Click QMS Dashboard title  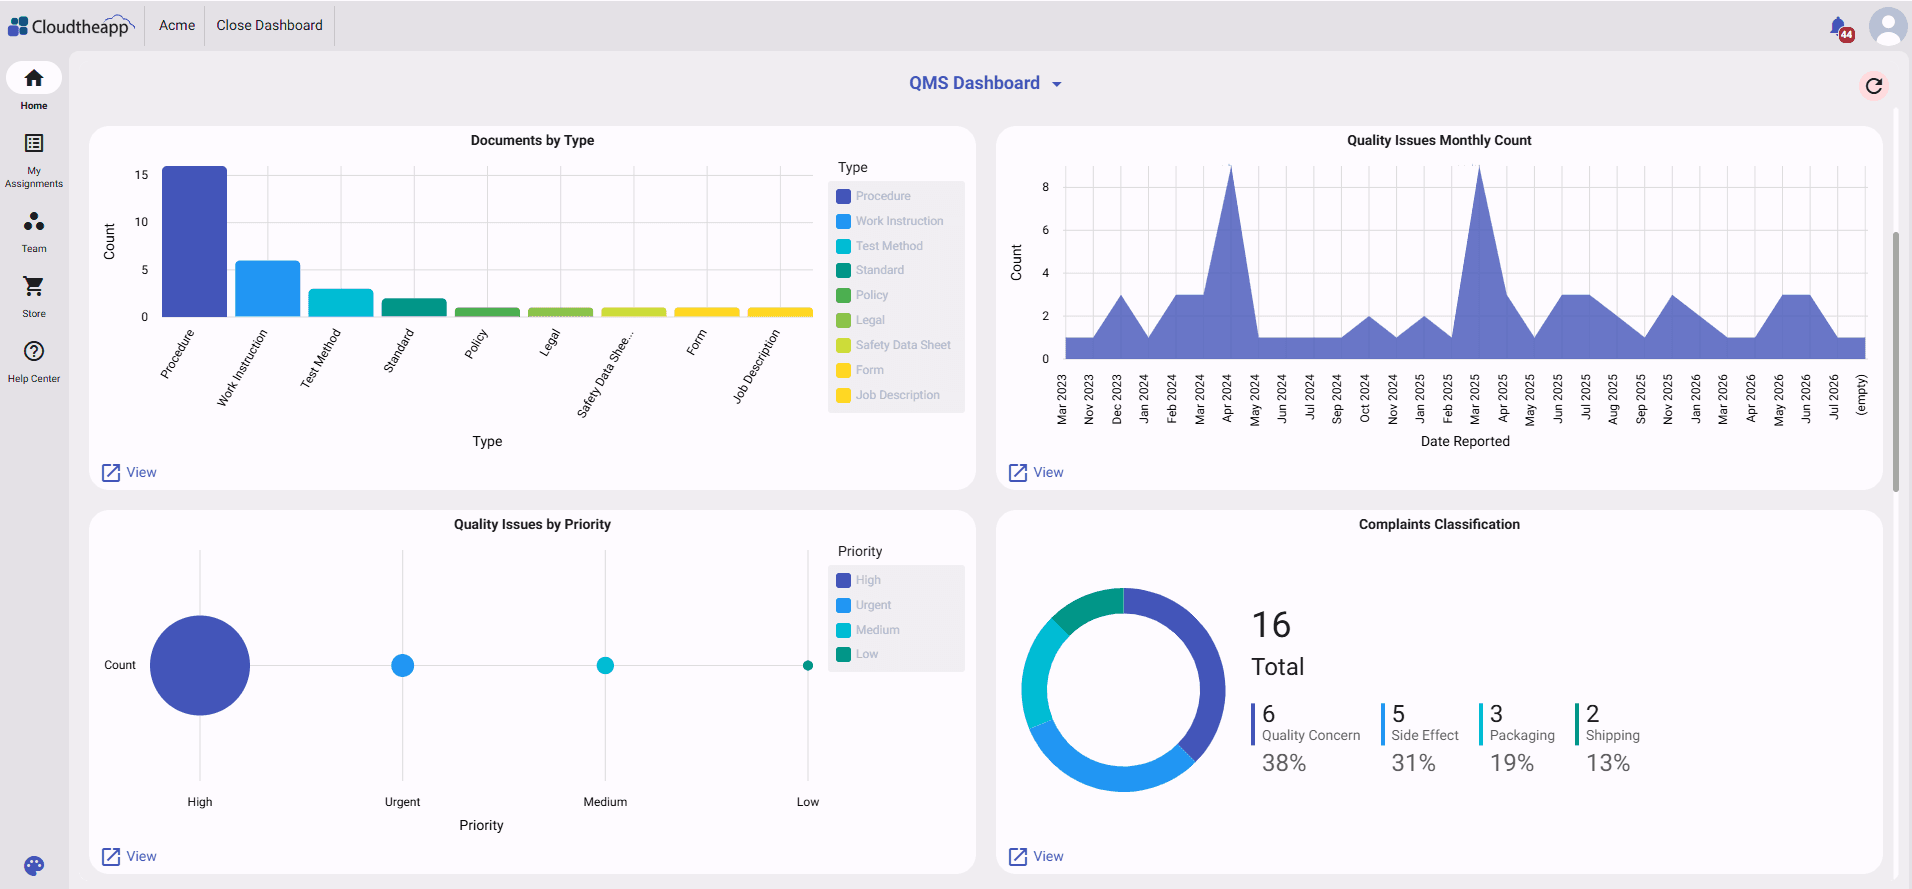click(x=974, y=83)
